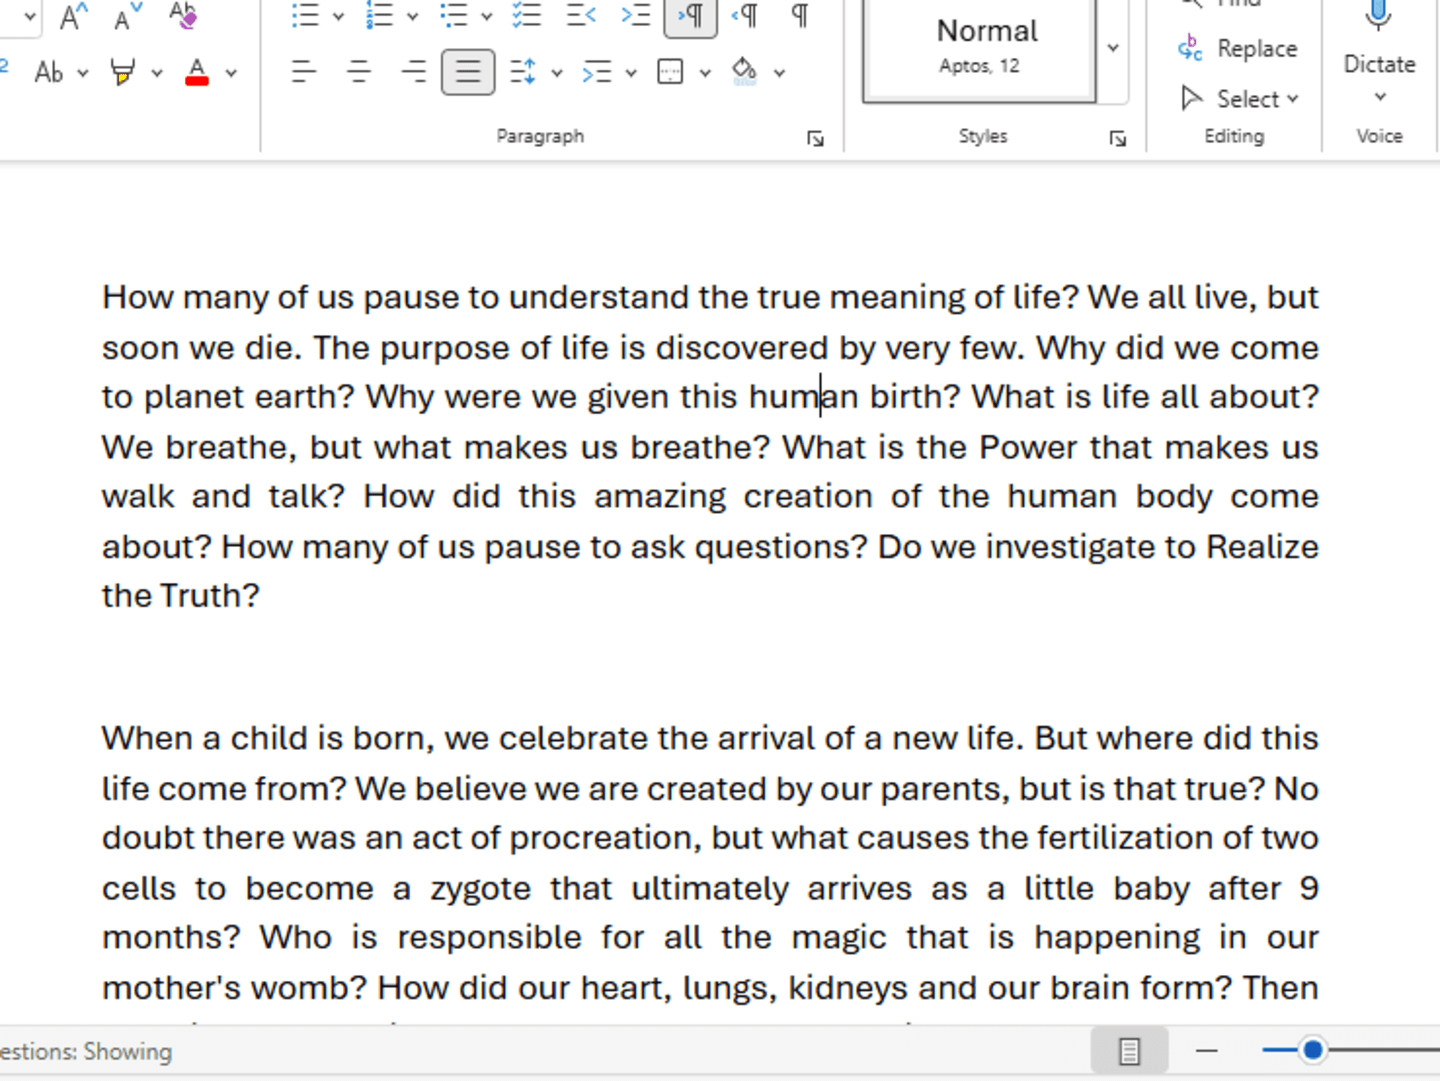Image resolution: width=1440 pixels, height=1081 pixels.
Task: Clear all formatting with the eraser icon
Action: 183,16
